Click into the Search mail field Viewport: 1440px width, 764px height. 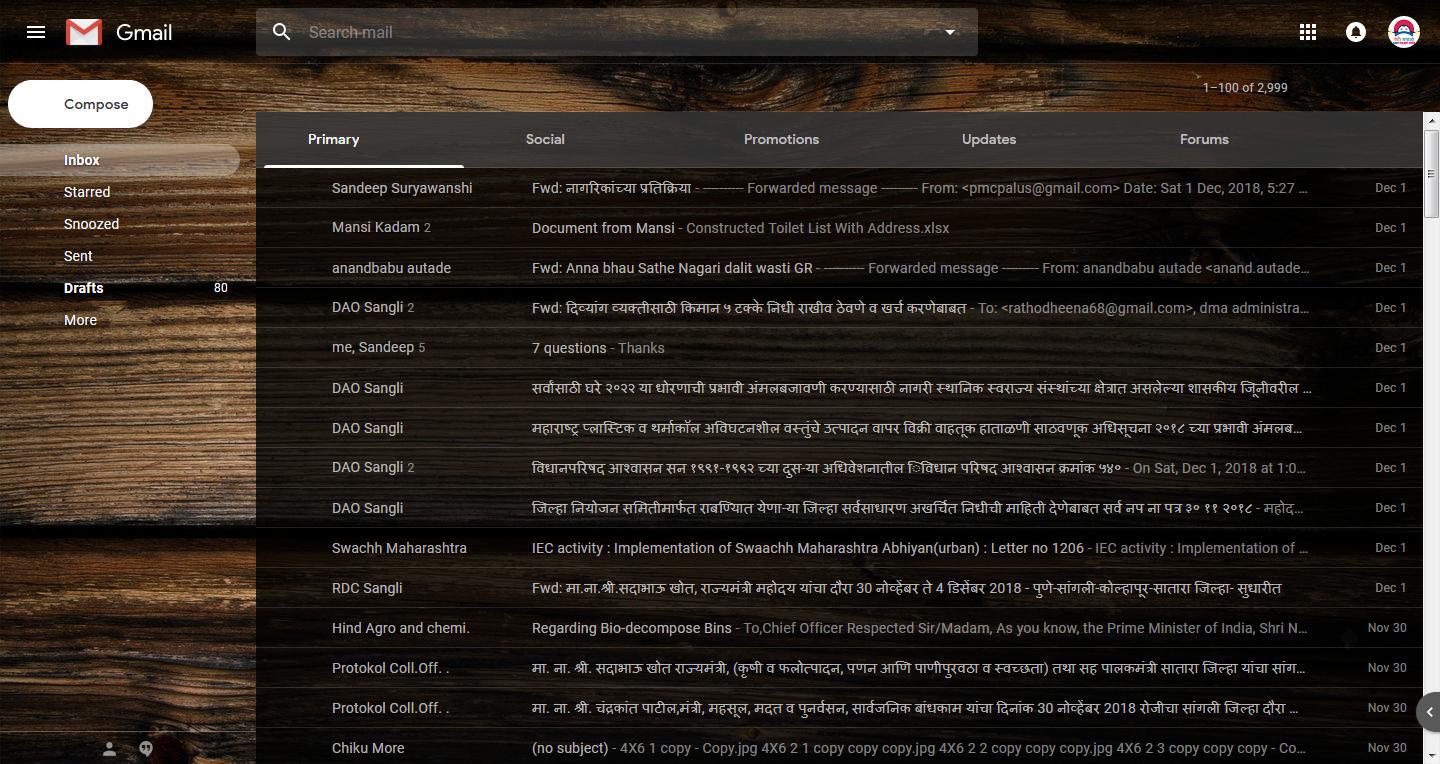600,32
